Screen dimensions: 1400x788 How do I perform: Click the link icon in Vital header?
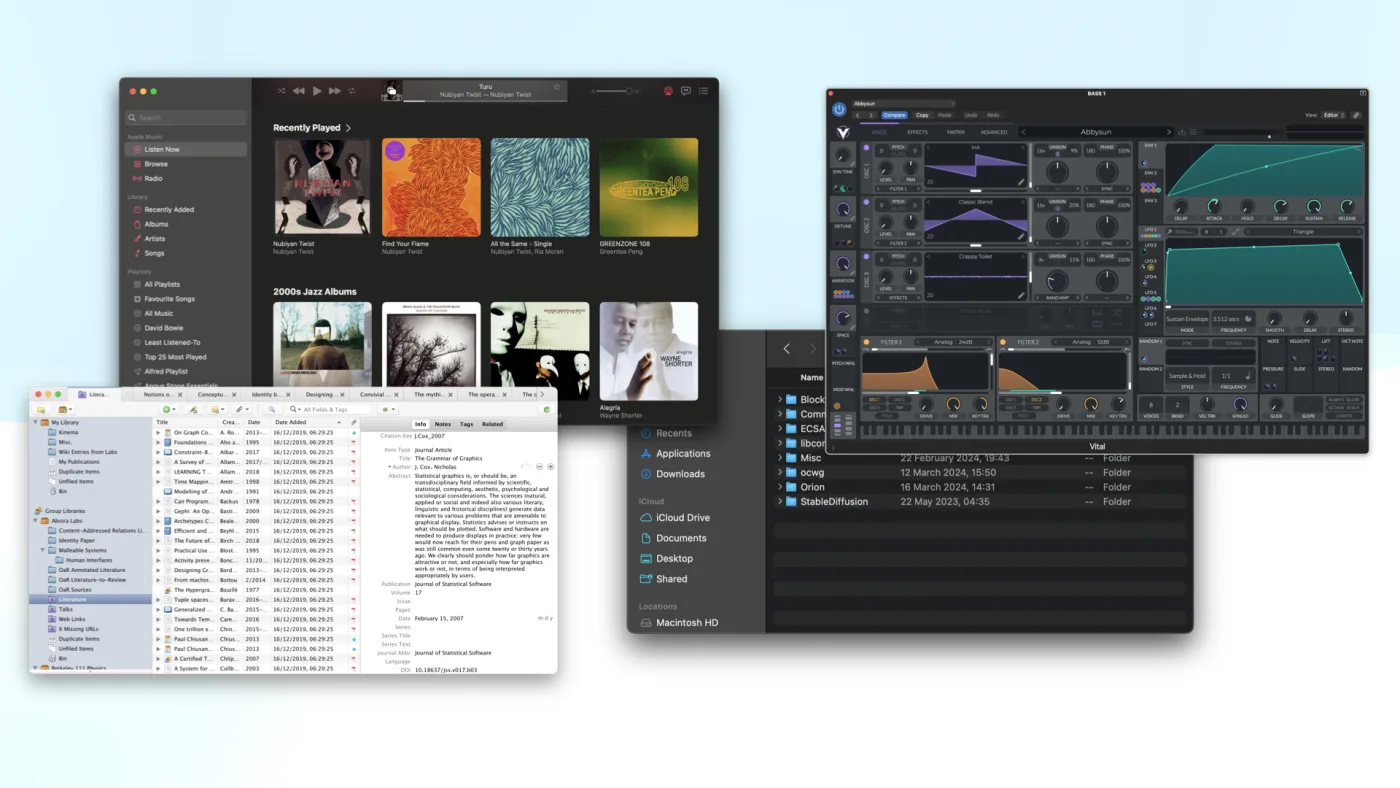coord(1356,115)
